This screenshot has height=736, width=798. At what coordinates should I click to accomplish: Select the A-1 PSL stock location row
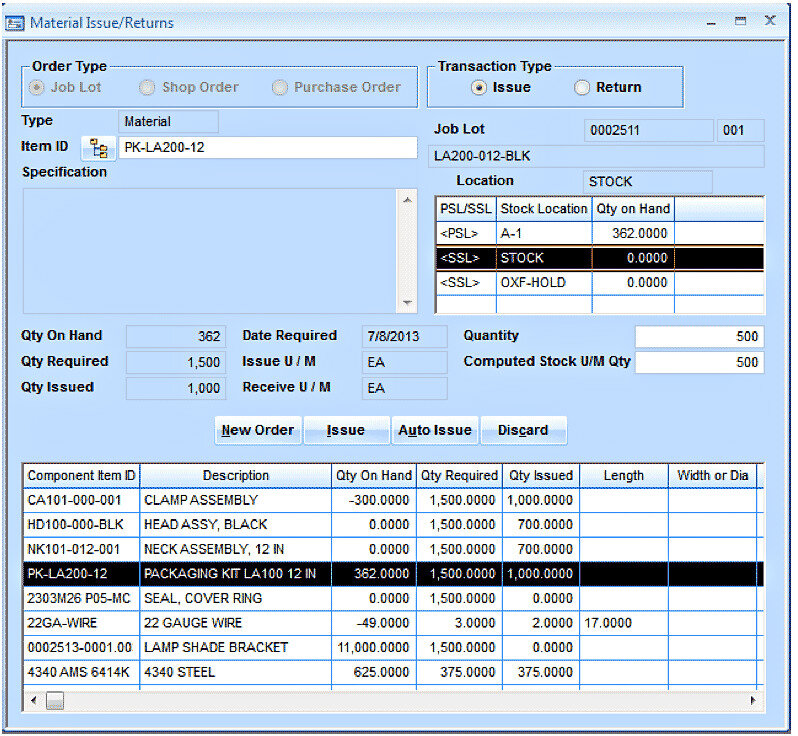[543, 233]
